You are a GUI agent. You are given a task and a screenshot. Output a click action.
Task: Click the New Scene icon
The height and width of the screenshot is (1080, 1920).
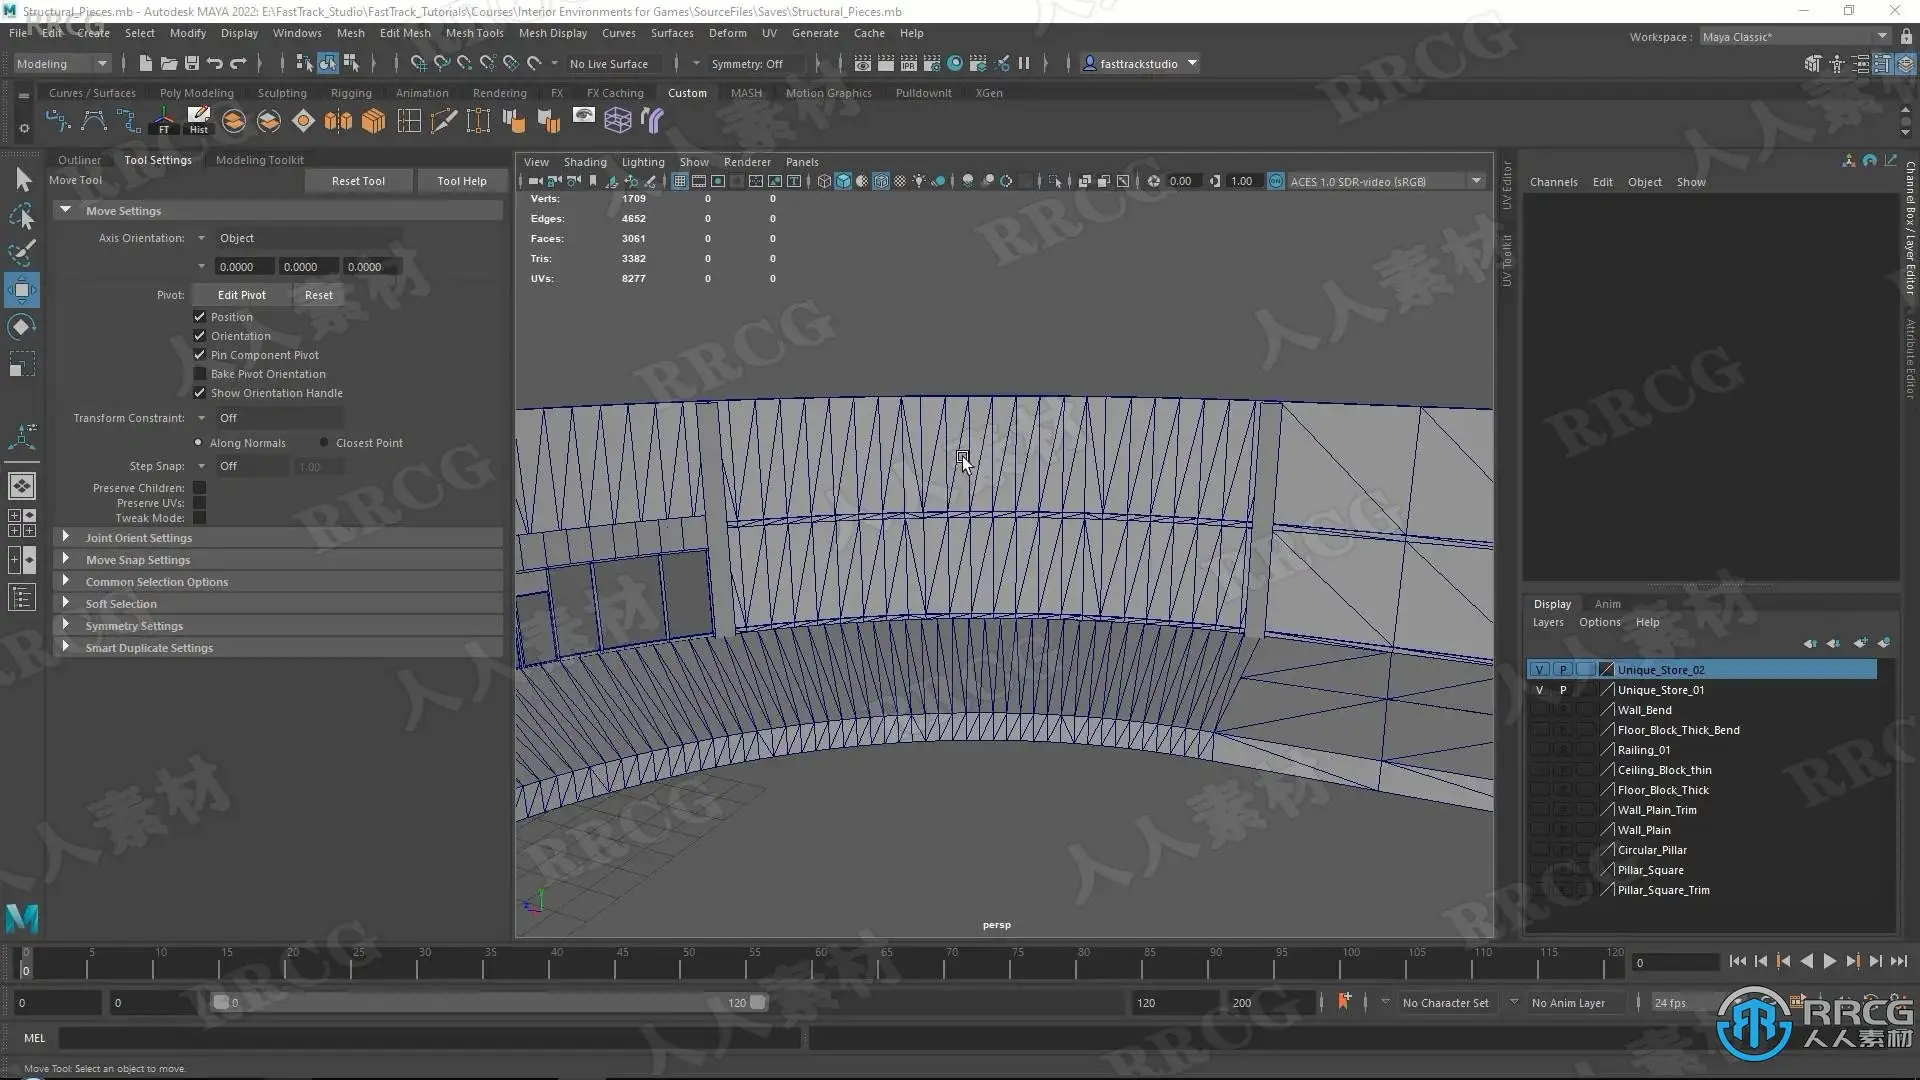tap(145, 63)
